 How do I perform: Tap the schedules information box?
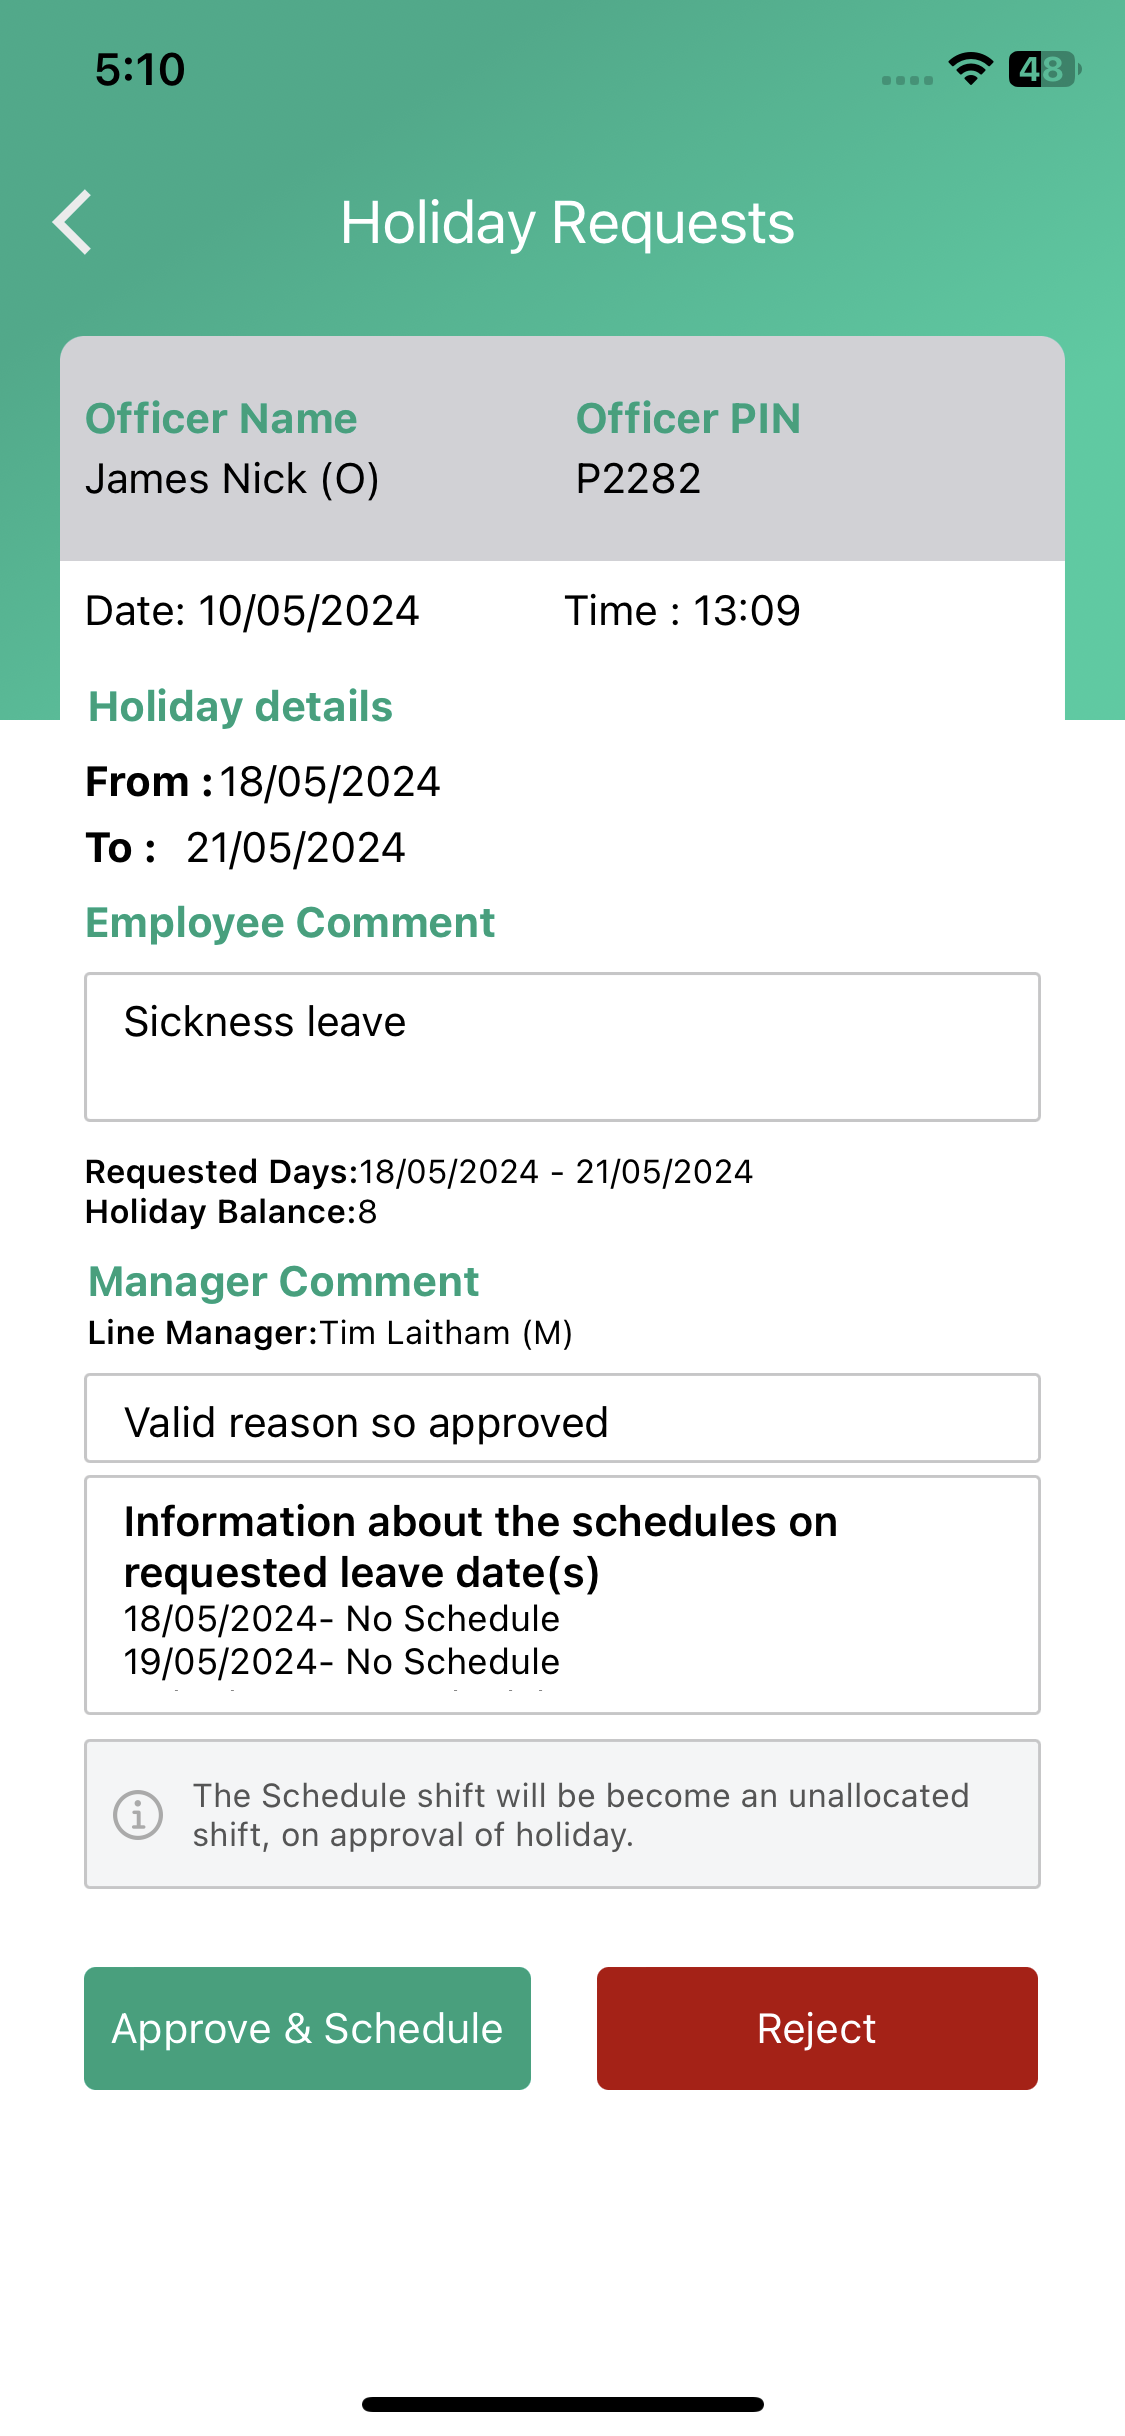pos(562,1594)
